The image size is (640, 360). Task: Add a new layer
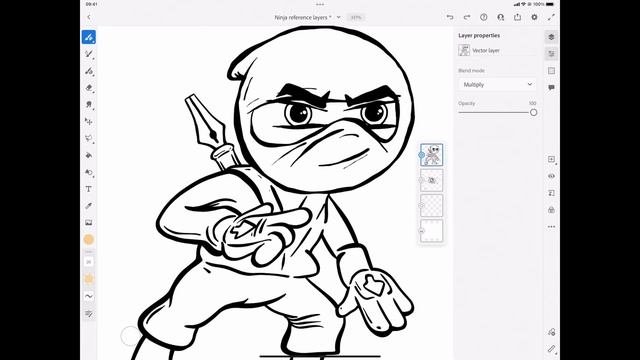(551, 159)
